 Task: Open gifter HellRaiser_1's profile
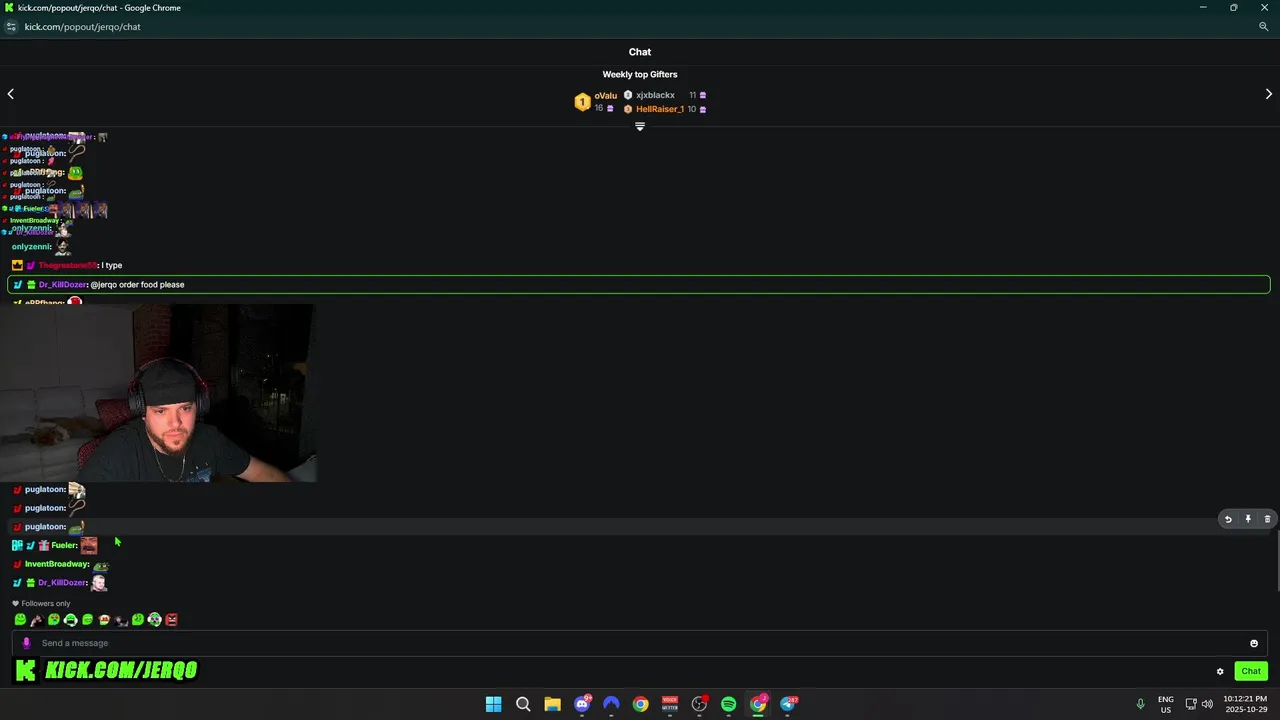click(x=660, y=109)
